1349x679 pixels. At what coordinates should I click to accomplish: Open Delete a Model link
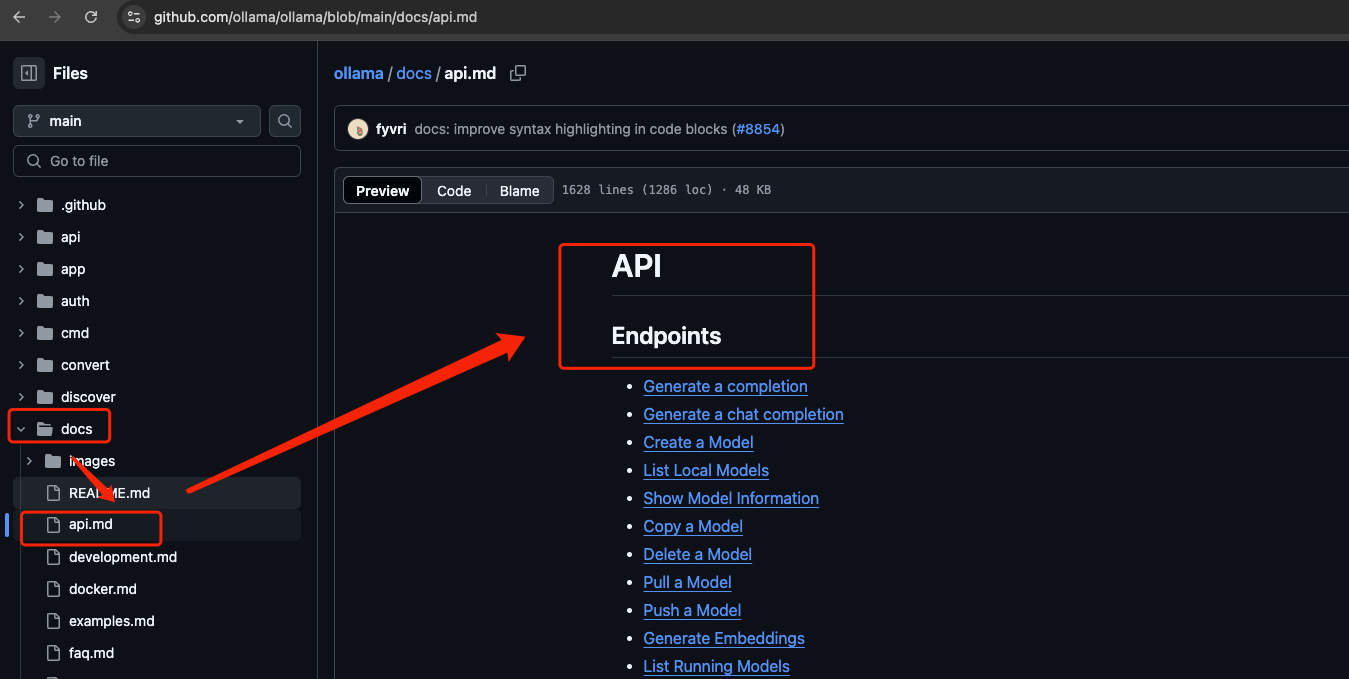[x=697, y=554]
